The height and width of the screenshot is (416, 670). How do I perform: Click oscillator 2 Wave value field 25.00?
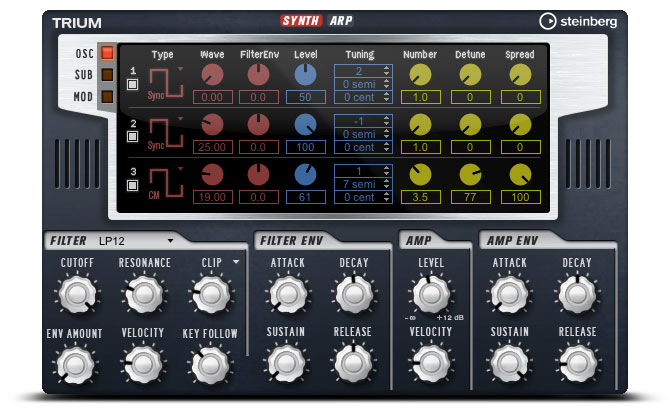click(x=212, y=147)
